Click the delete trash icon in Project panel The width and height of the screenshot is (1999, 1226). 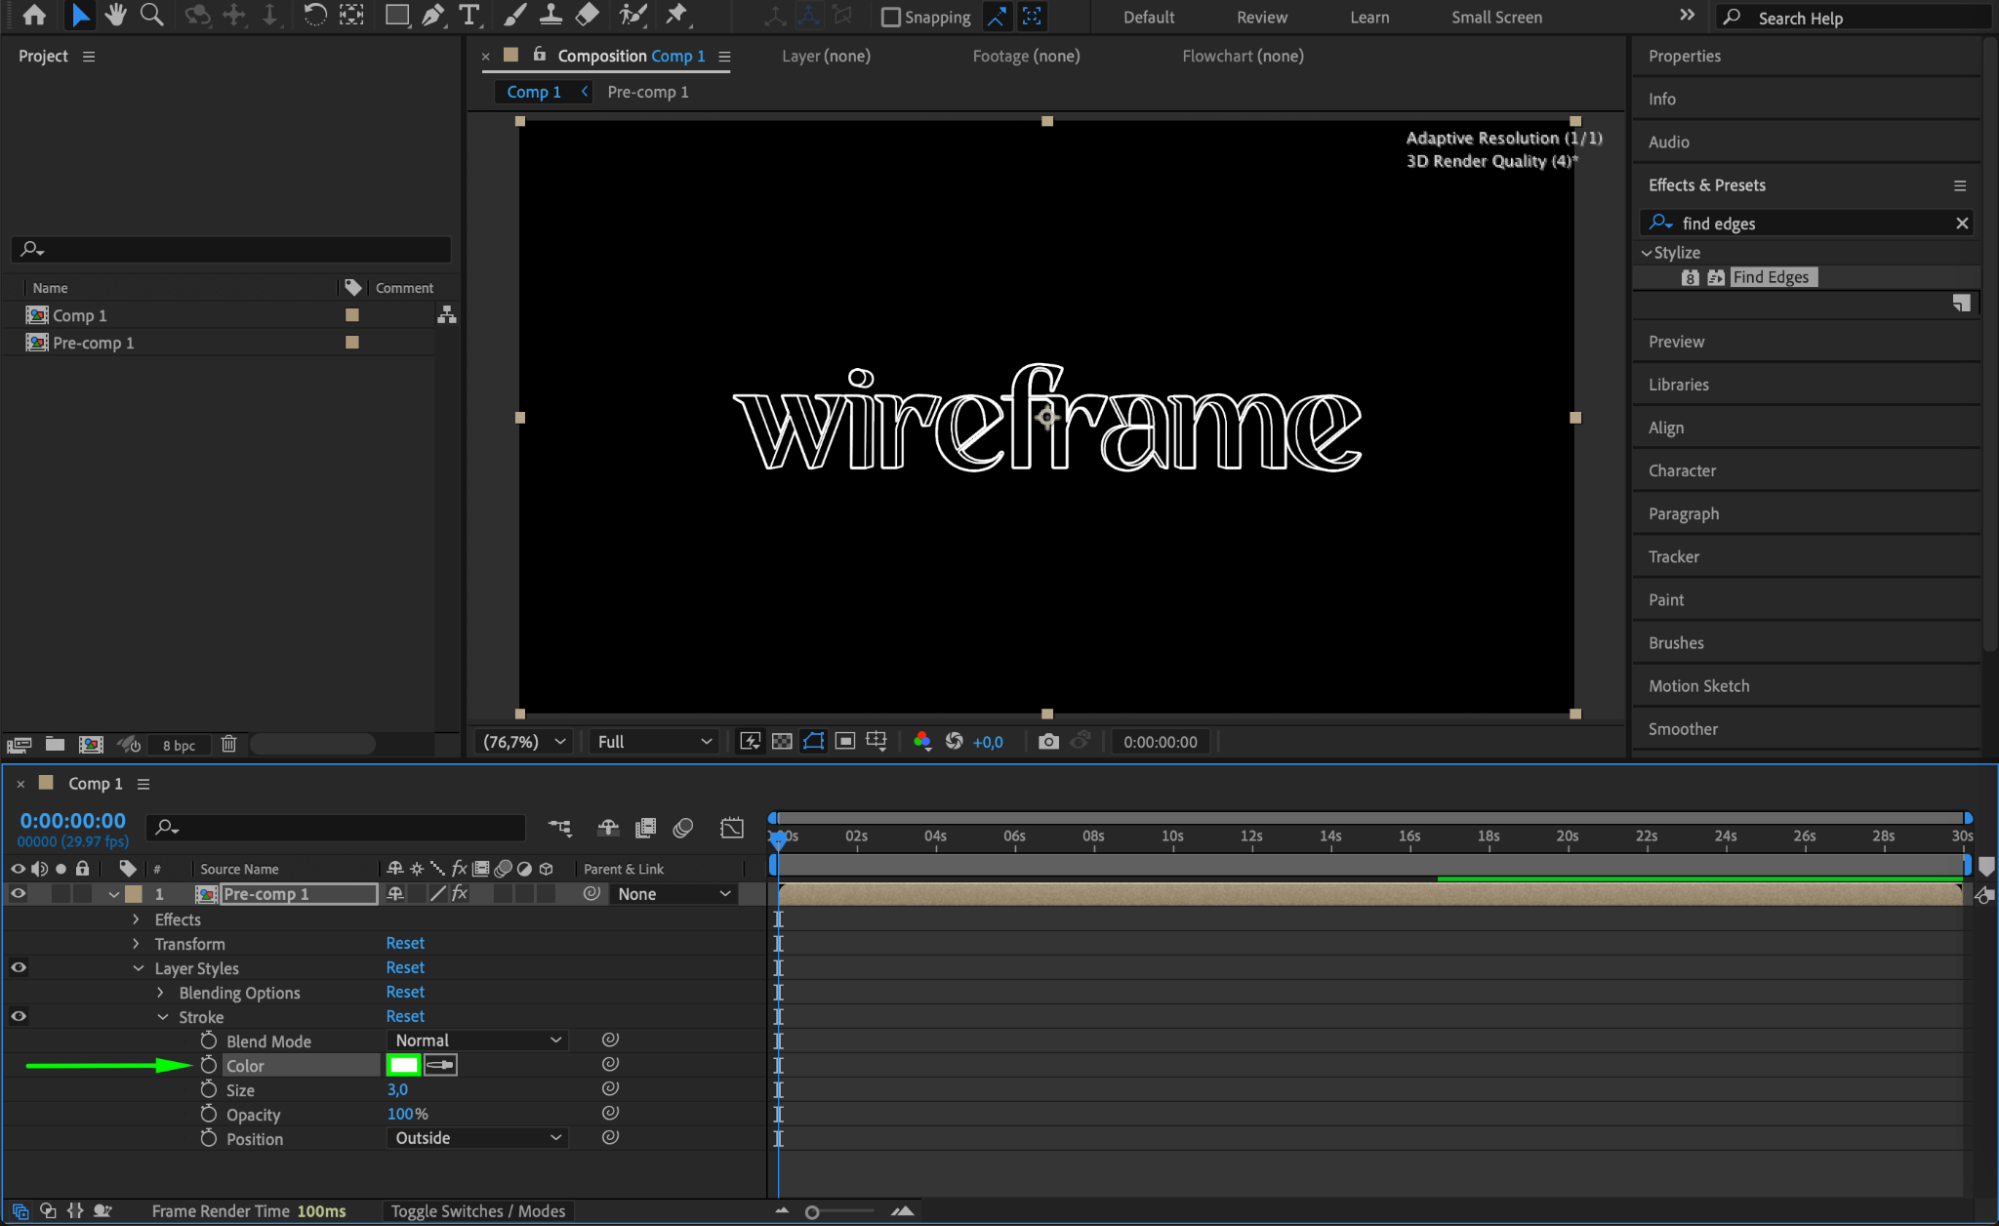click(x=229, y=744)
